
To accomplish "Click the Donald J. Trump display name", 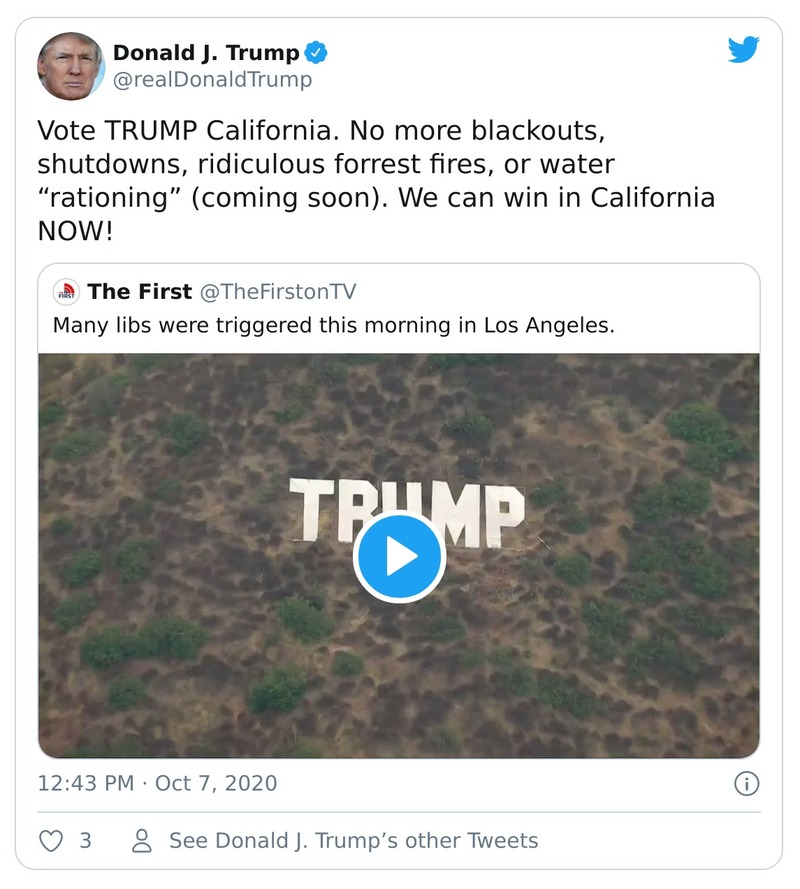I will (205, 54).
